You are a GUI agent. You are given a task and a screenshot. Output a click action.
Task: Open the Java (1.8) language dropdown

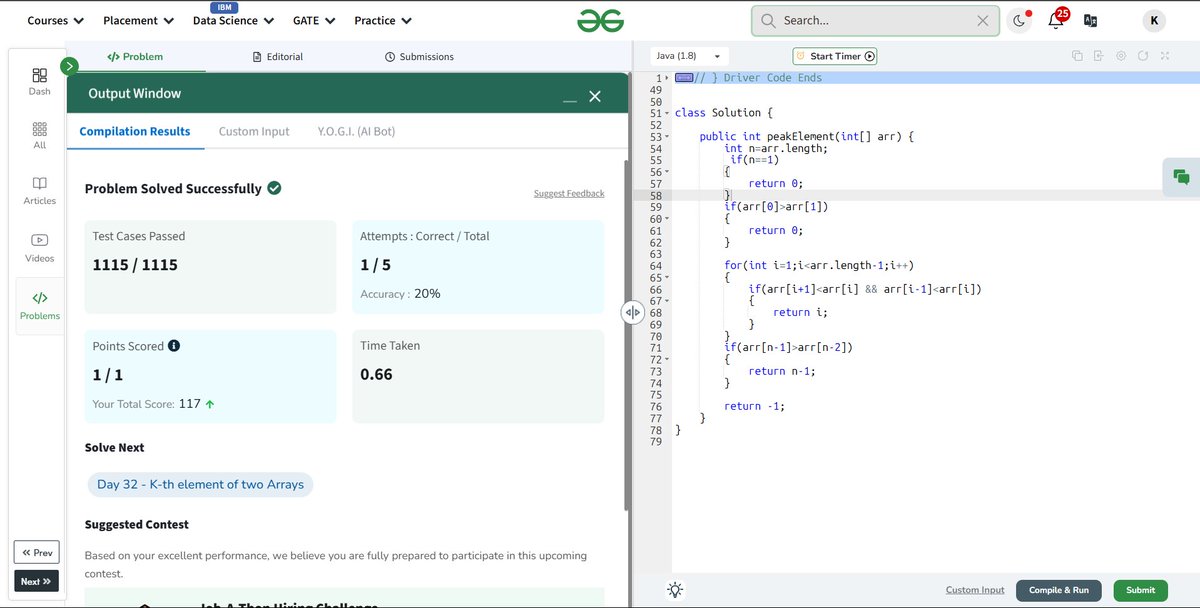coord(689,57)
